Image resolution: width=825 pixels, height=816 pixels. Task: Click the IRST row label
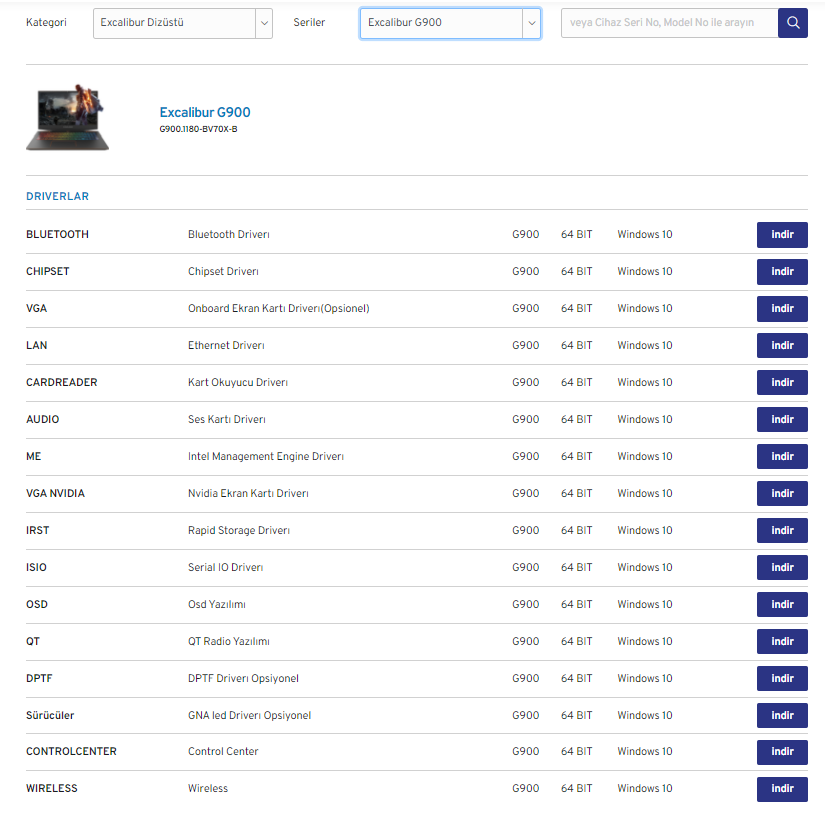[x=37, y=530]
